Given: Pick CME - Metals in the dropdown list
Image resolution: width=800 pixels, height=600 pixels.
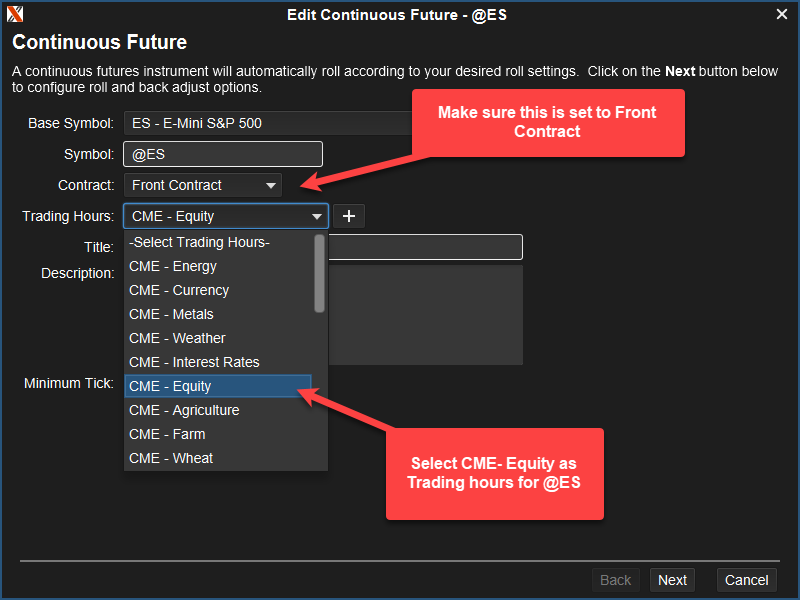Looking at the screenshot, I should (x=171, y=314).
